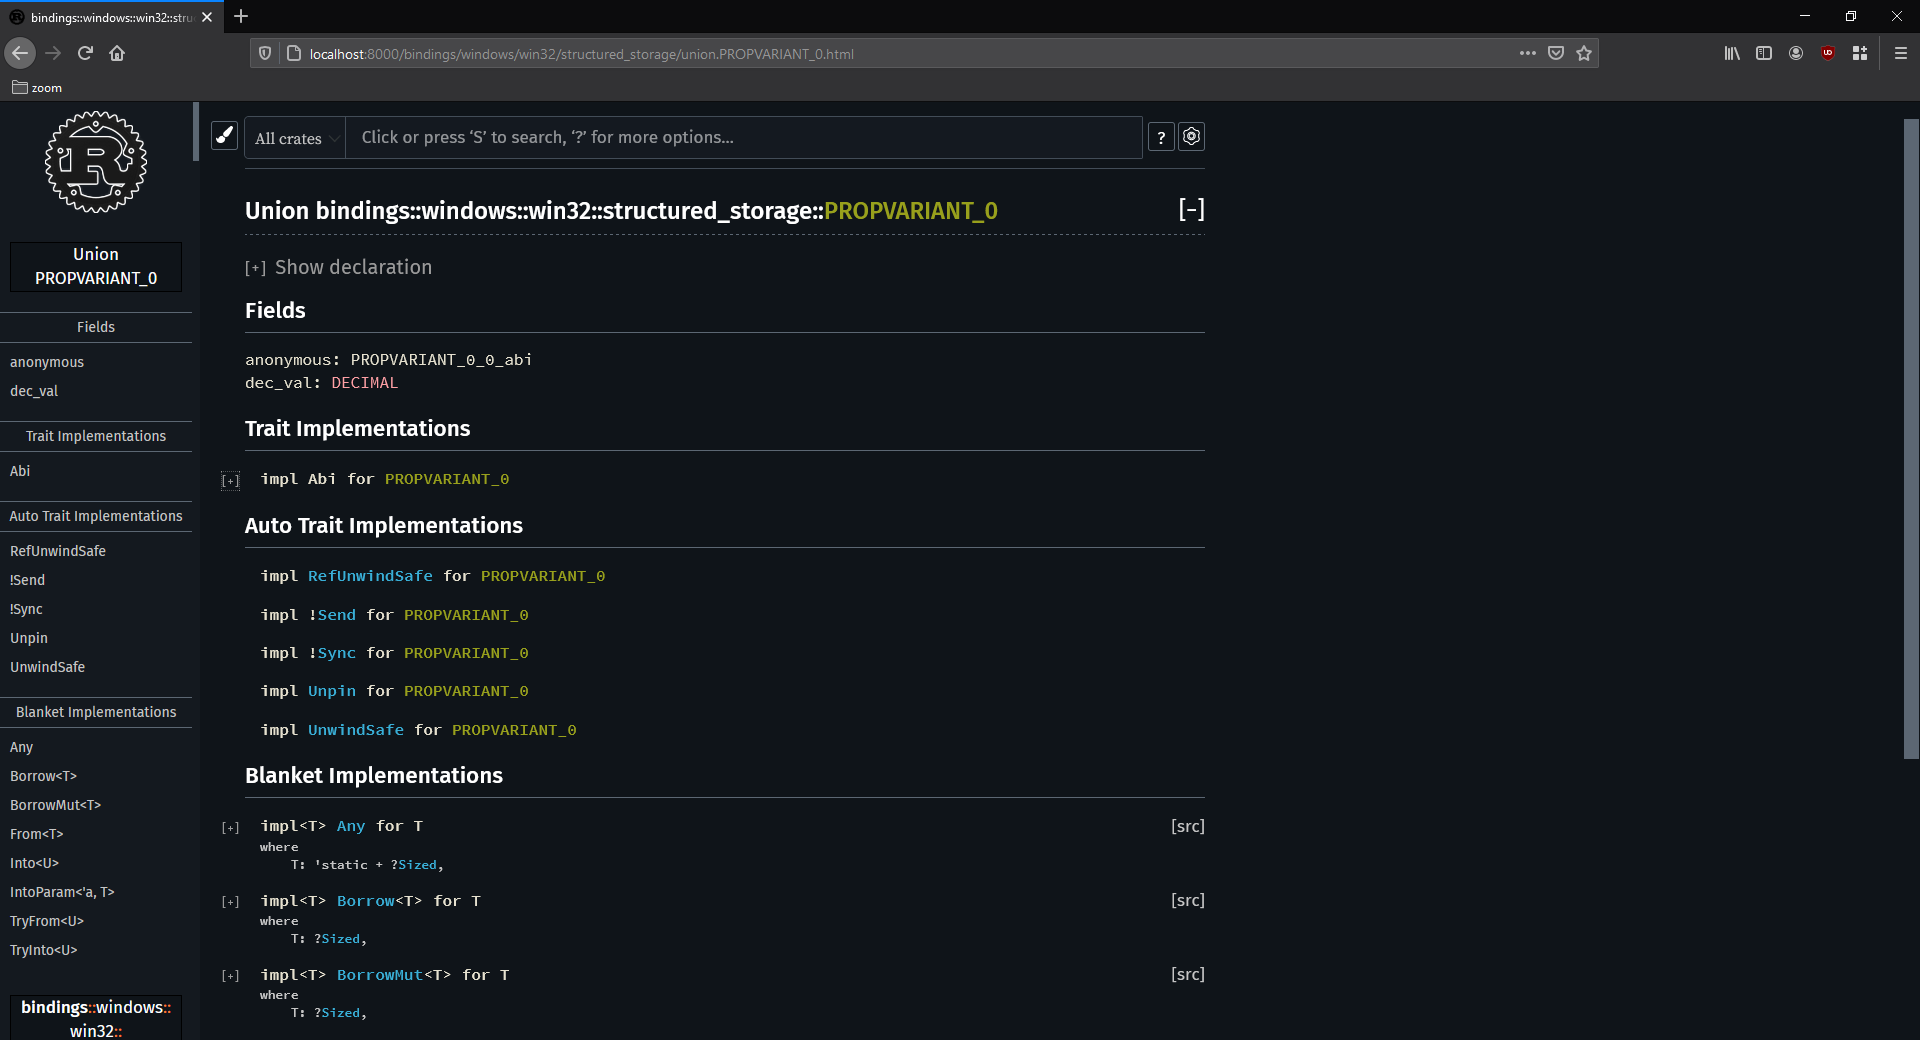Click the Rust logo in sidebar
The width and height of the screenshot is (1920, 1040).
(96, 162)
